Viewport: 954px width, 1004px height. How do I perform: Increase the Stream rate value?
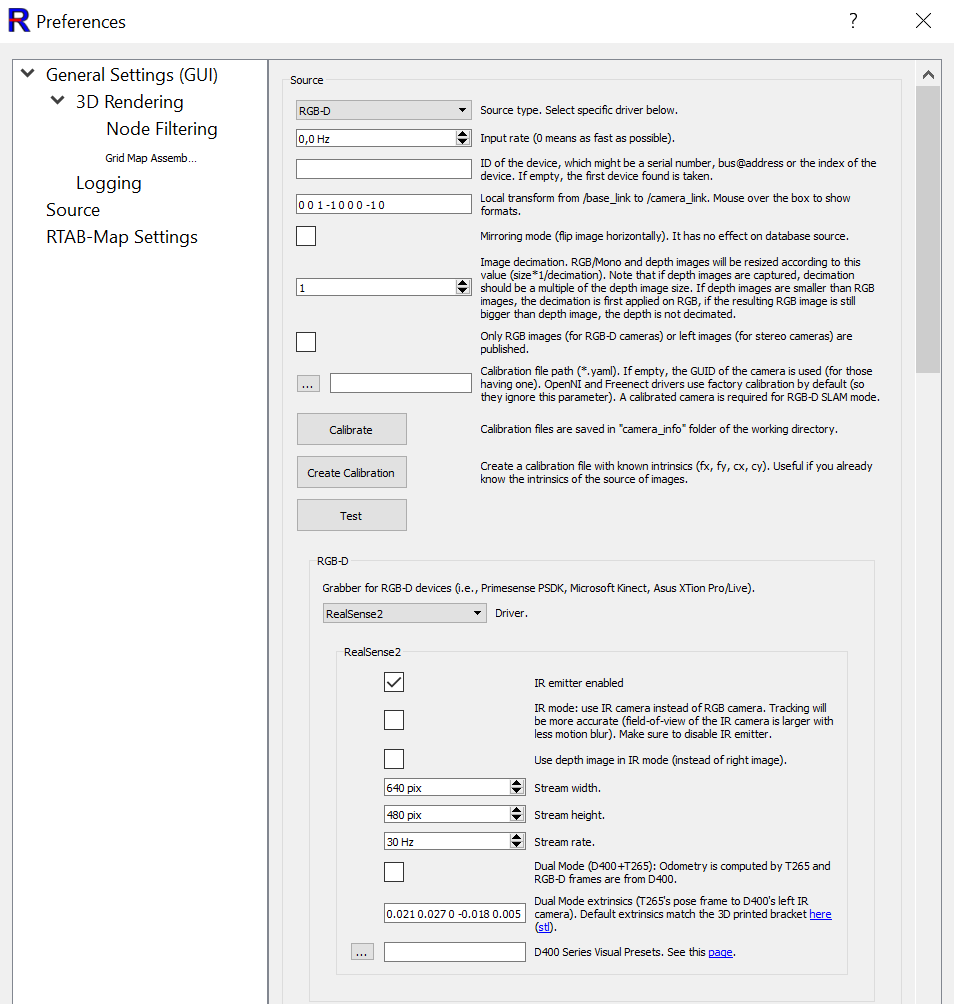517,837
